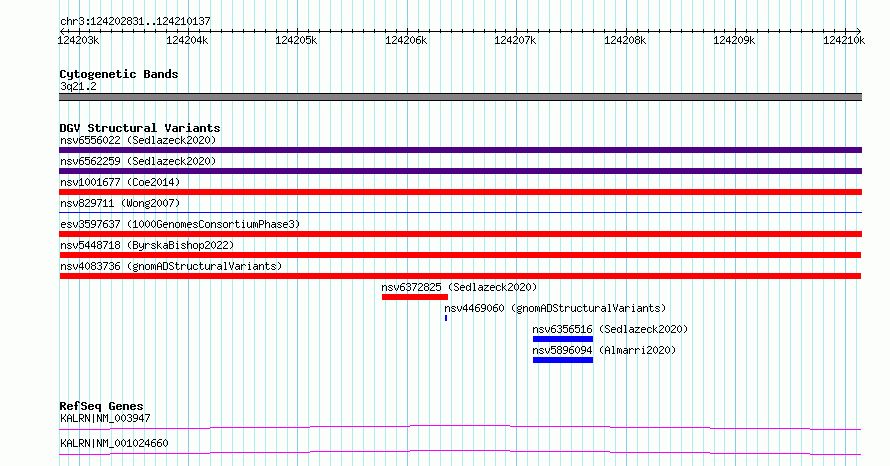890x466 pixels.
Task: Click the nsv6562259 (Sedlazeck2020) label
Action: pyautogui.click(x=138, y=161)
